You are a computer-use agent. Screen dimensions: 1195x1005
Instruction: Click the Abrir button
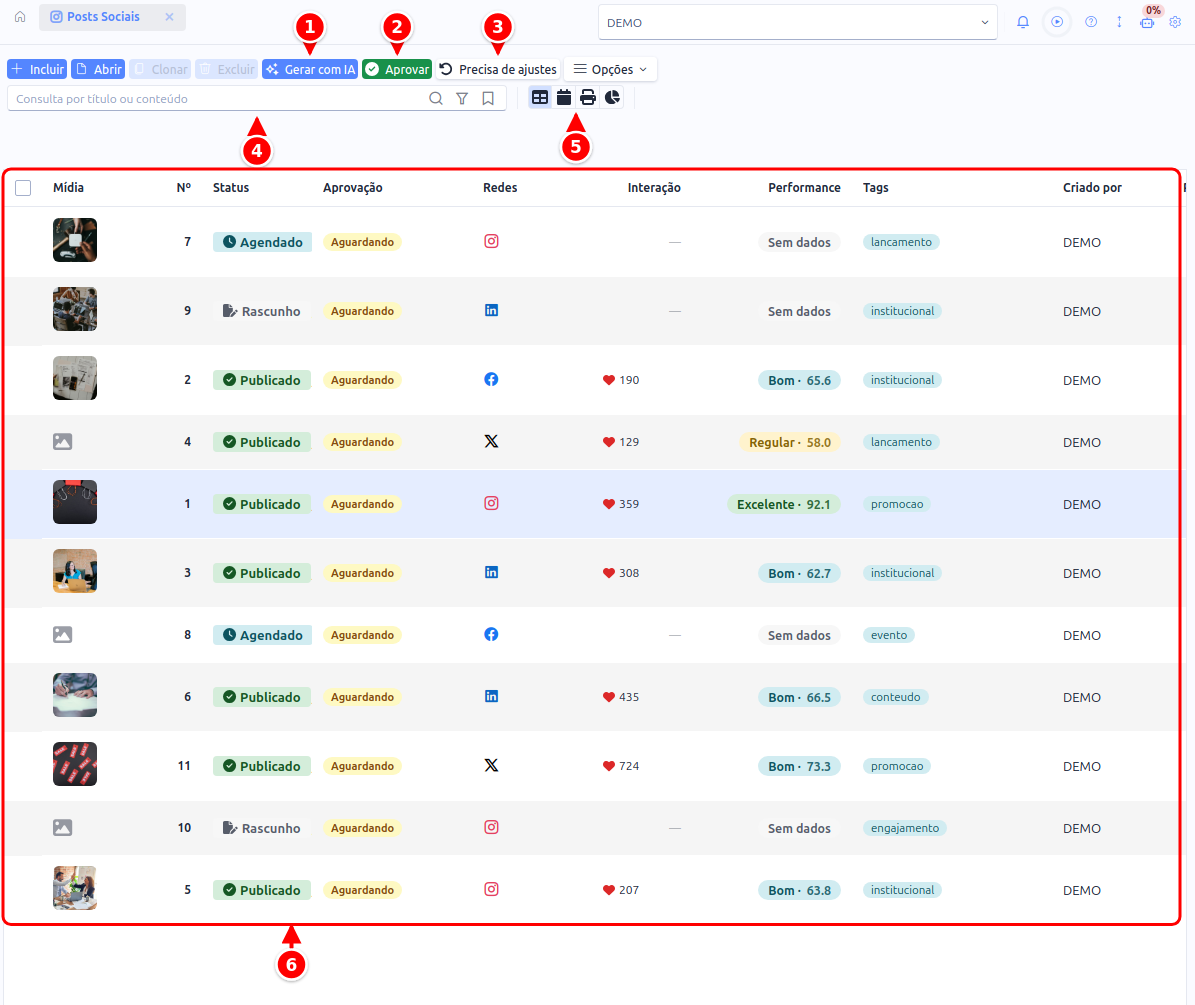pyautogui.click(x=98, y=69)
